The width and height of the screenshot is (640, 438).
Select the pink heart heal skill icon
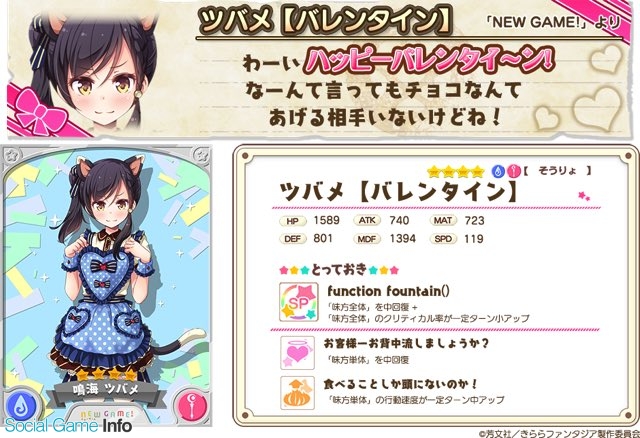tap(298, 353)
